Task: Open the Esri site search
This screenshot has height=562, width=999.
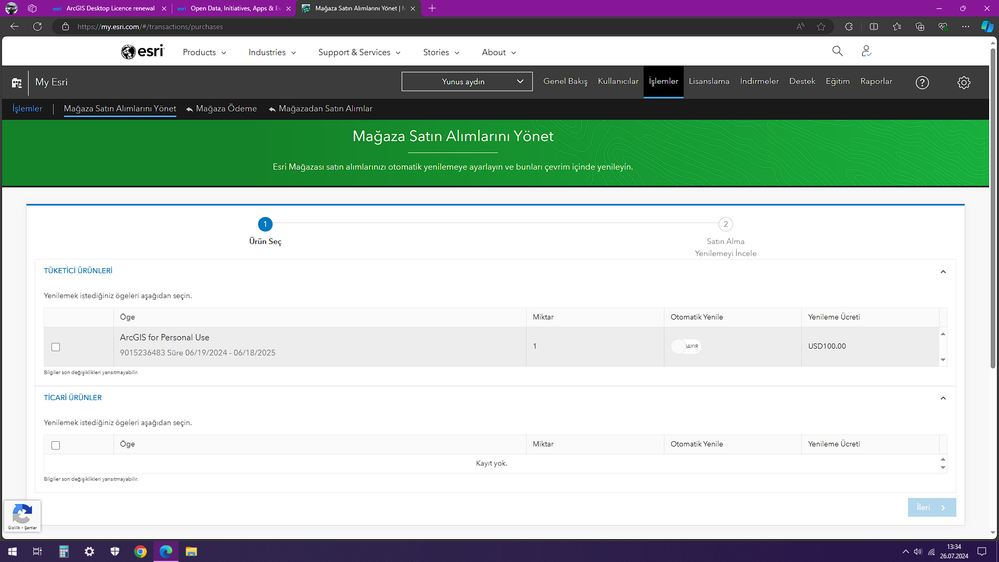Action: click(x=837, y=51)
